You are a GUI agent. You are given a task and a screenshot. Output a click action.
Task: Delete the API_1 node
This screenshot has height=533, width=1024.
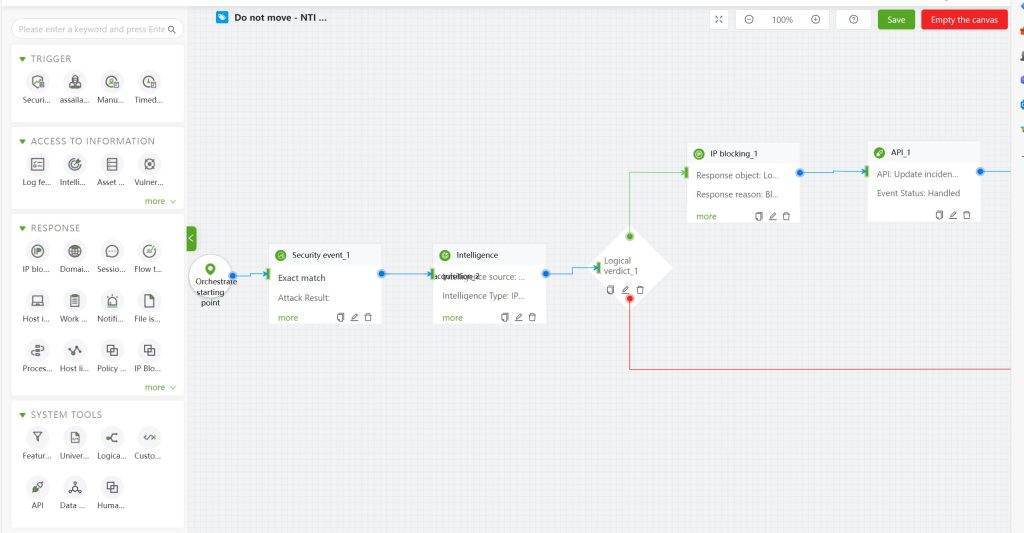coord(967,215)
